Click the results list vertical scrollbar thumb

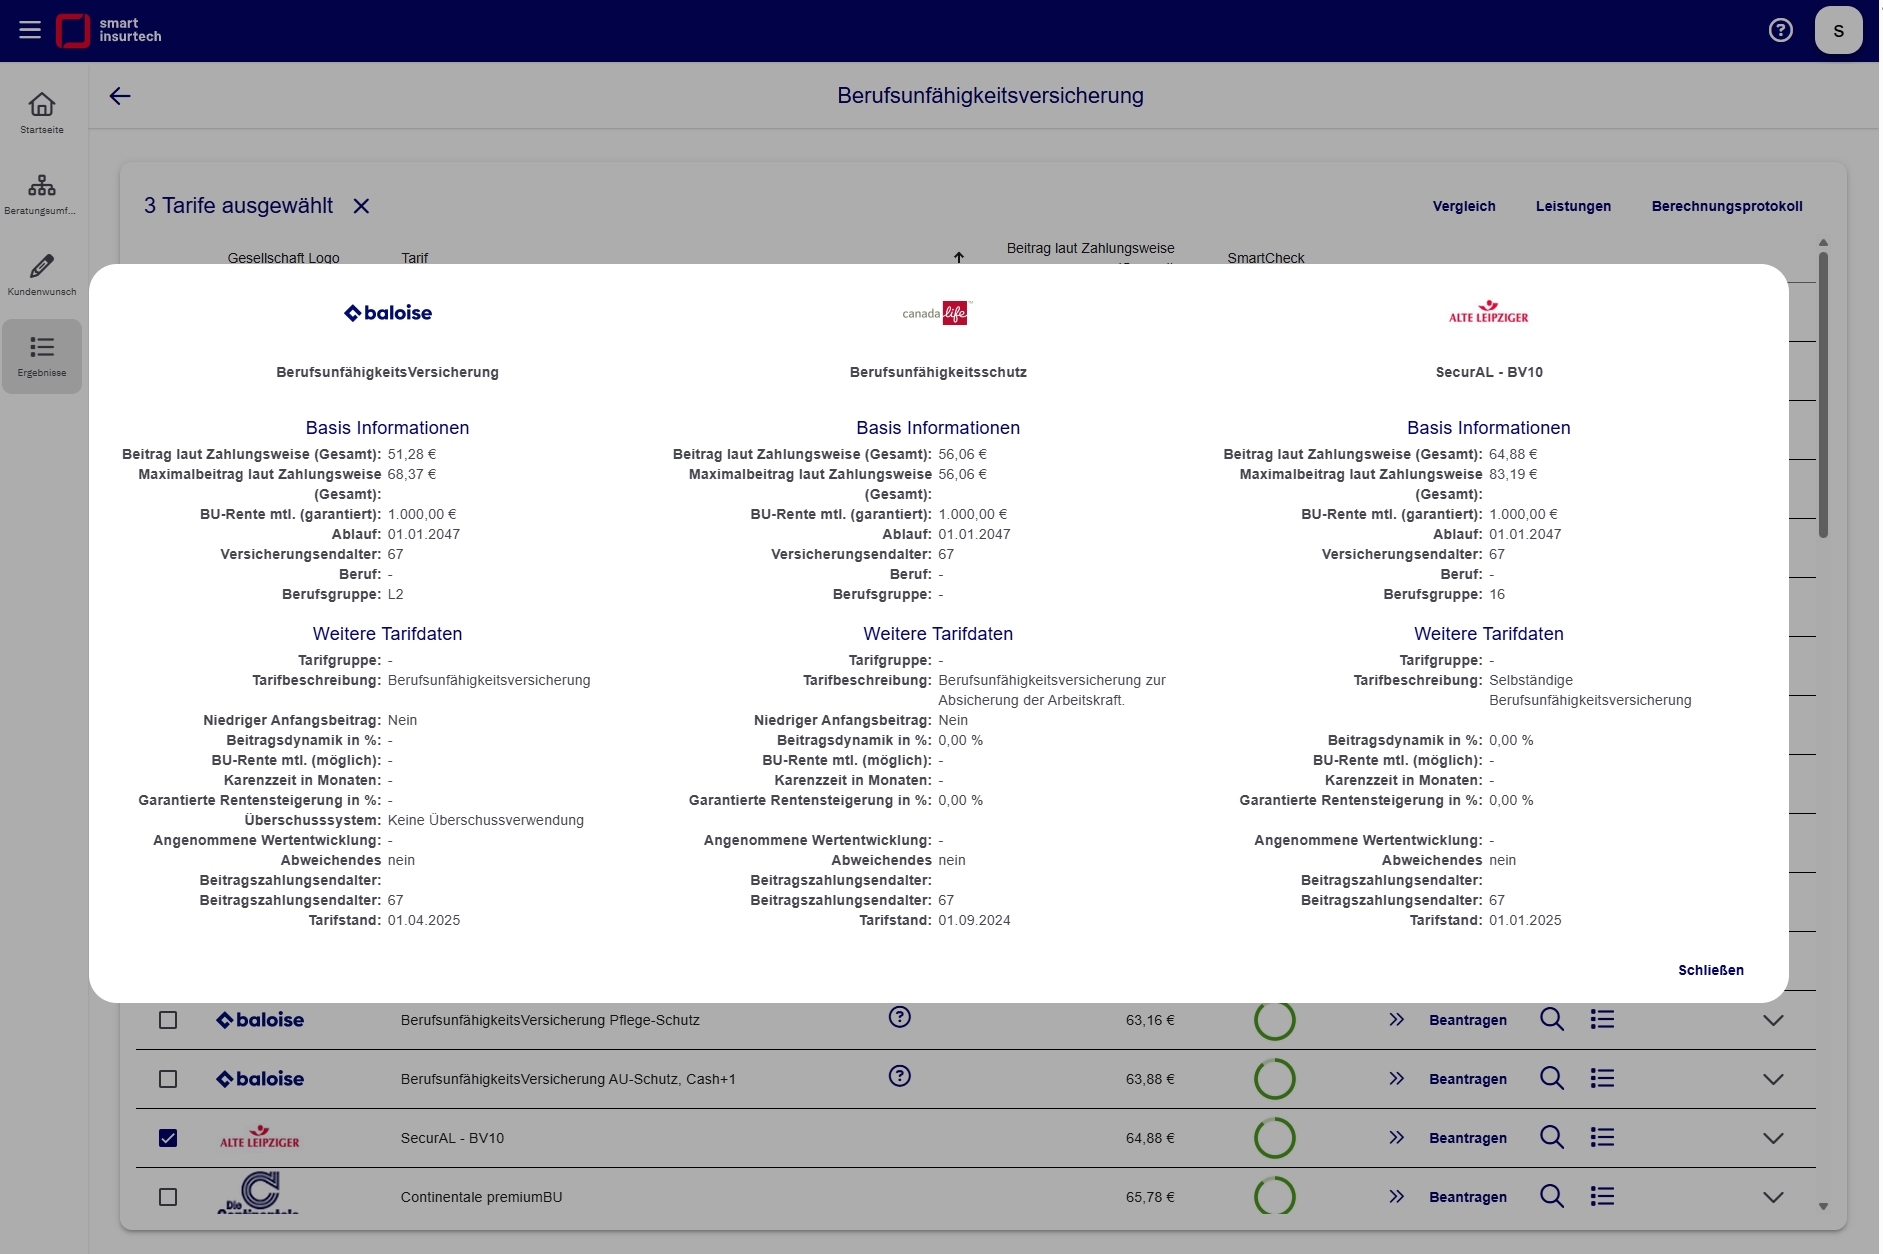[1823, 395]
